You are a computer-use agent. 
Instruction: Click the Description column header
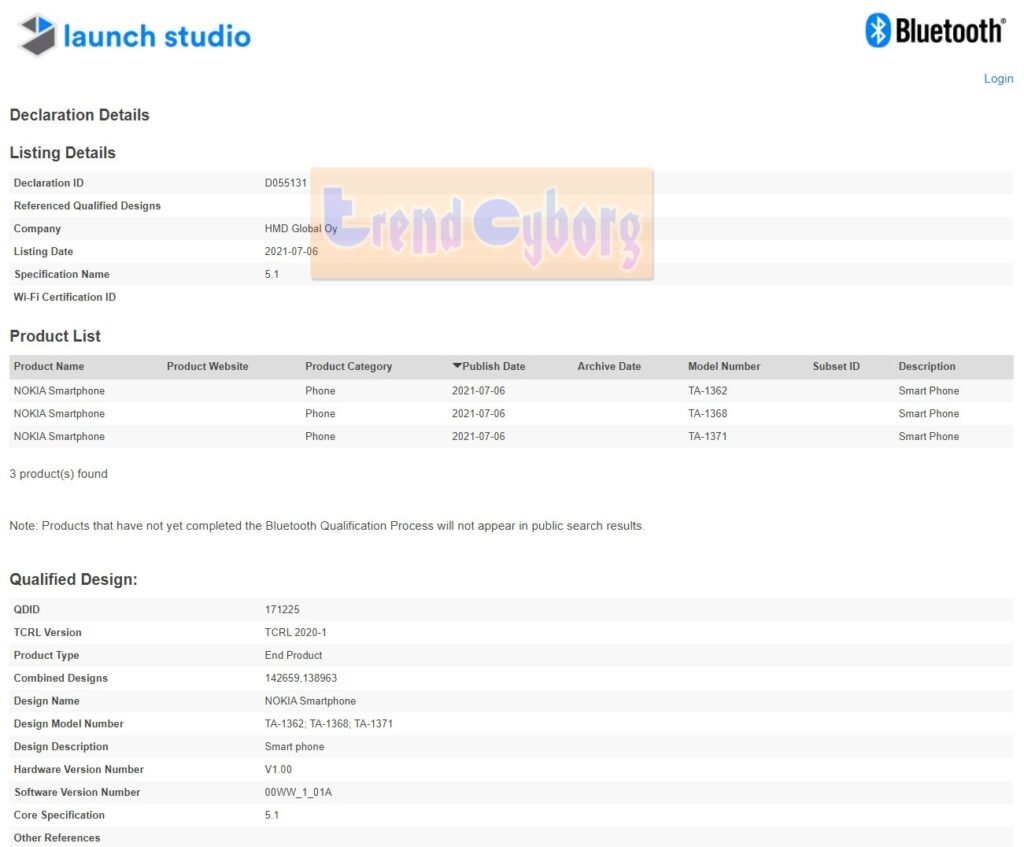[x=927, y=367]
